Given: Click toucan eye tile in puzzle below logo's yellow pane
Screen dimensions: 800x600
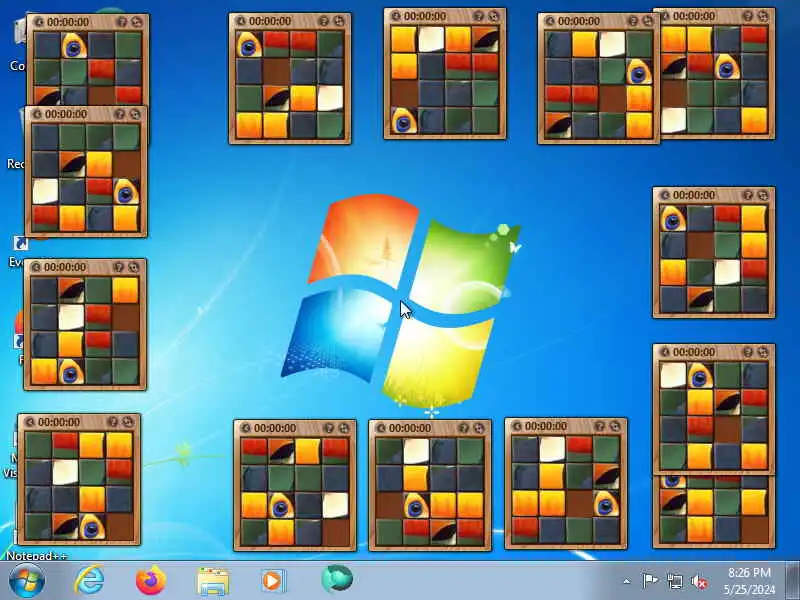Looking at the screenshot, I should point(416,506).
